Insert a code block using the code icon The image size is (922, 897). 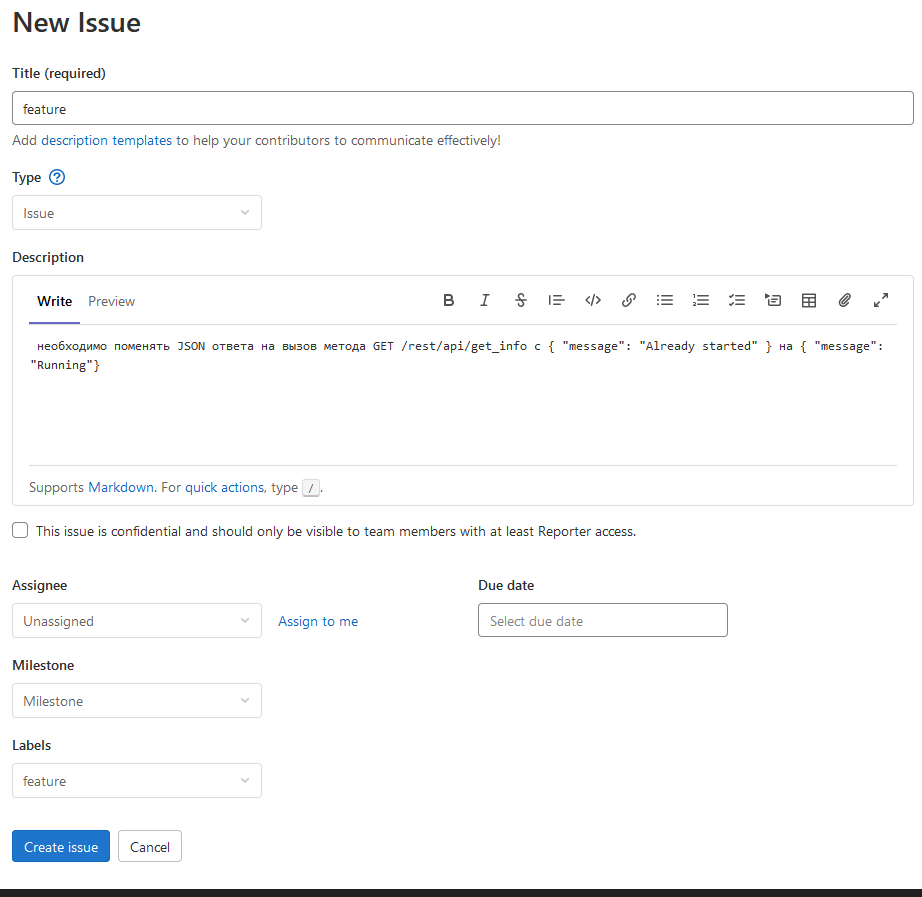pos(592,300)
